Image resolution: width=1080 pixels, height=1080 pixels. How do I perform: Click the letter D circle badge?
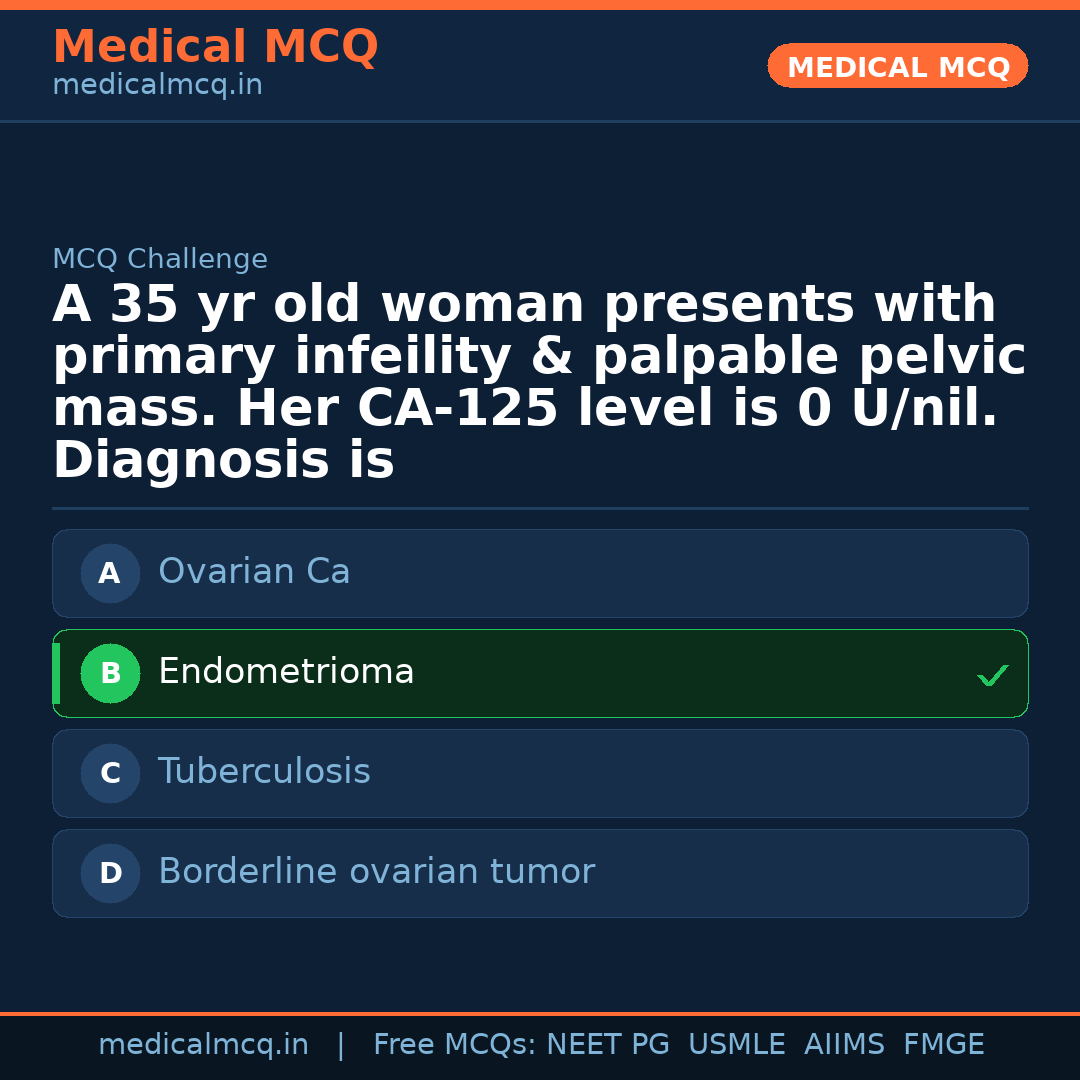[x=110, y=874]
